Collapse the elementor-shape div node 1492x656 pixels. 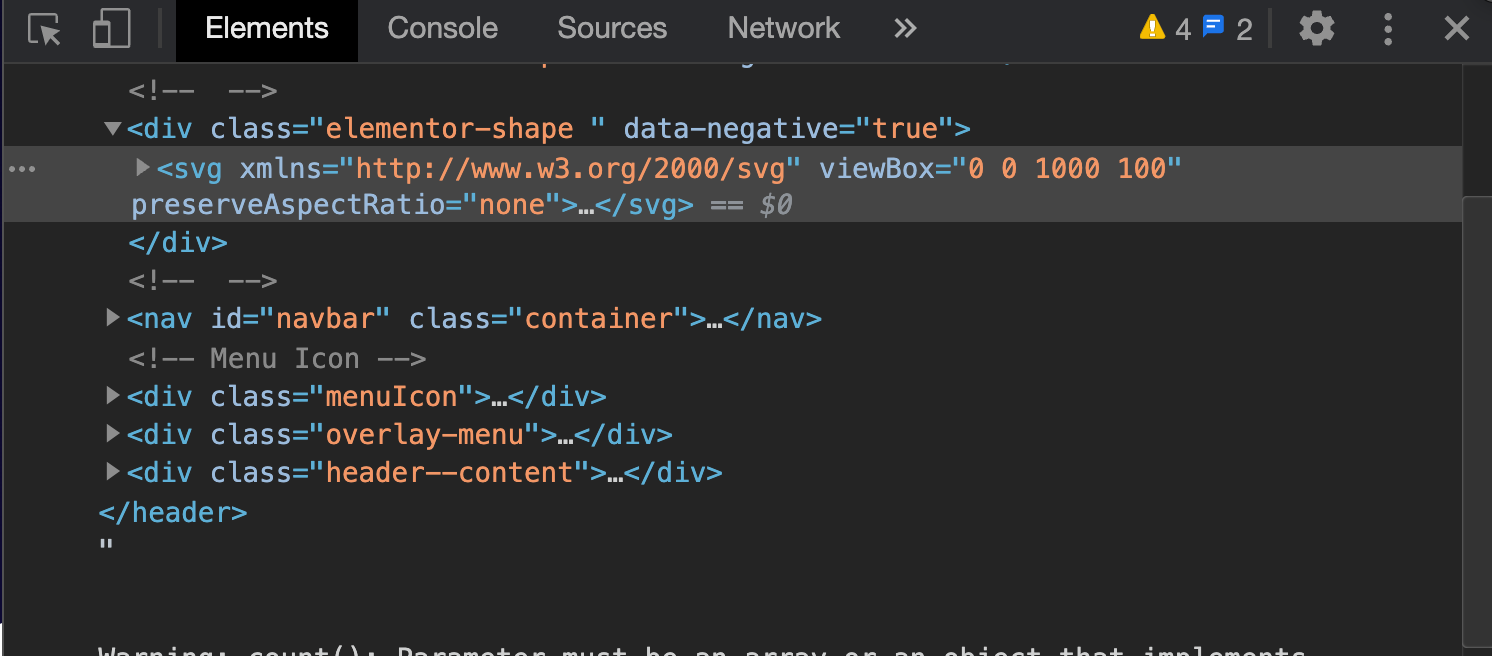point(112,128)
